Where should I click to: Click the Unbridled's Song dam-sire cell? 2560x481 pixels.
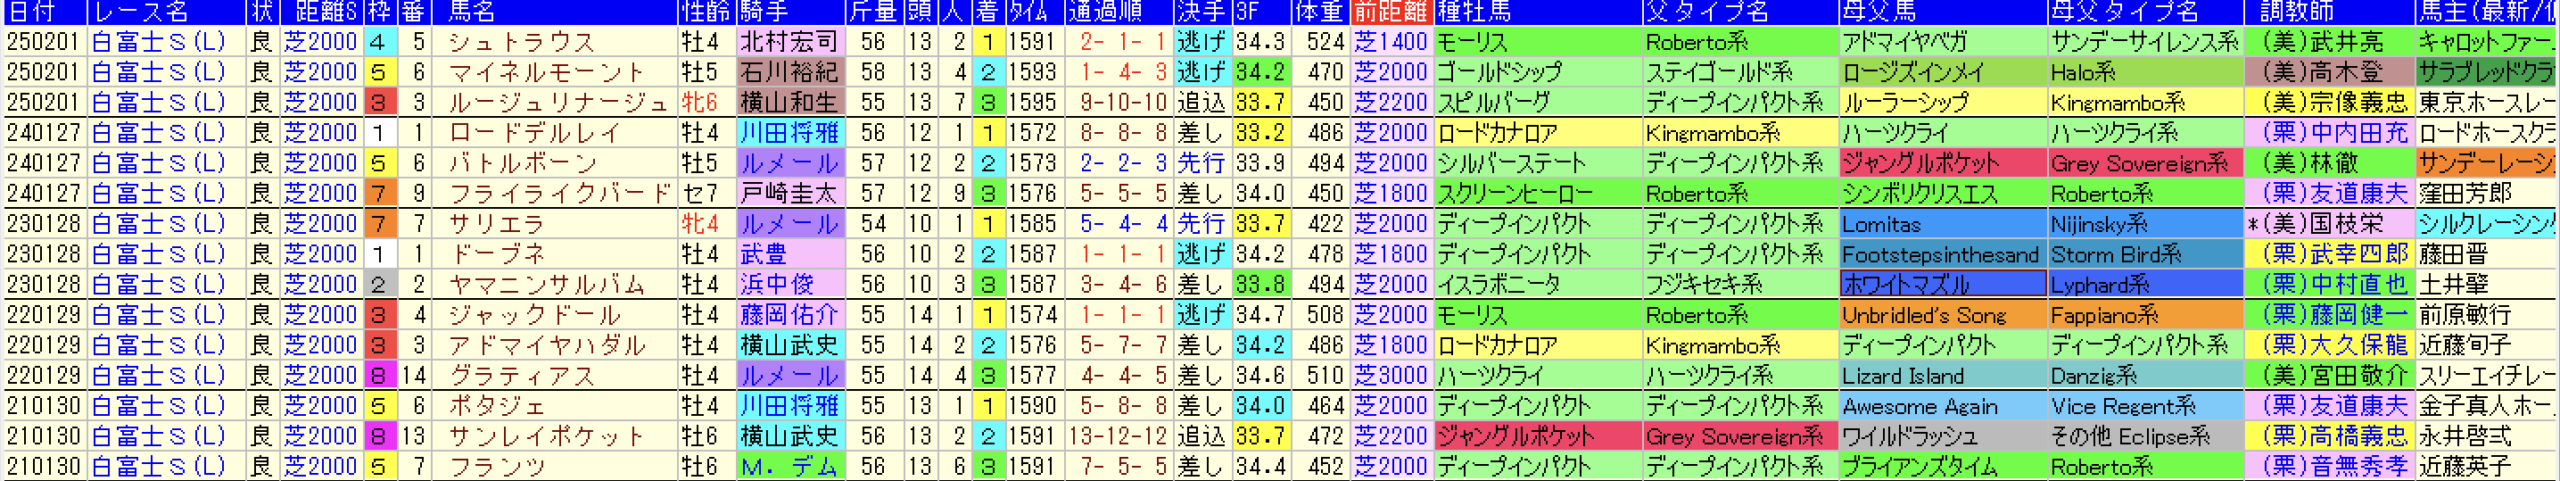tap(1924, 315)
